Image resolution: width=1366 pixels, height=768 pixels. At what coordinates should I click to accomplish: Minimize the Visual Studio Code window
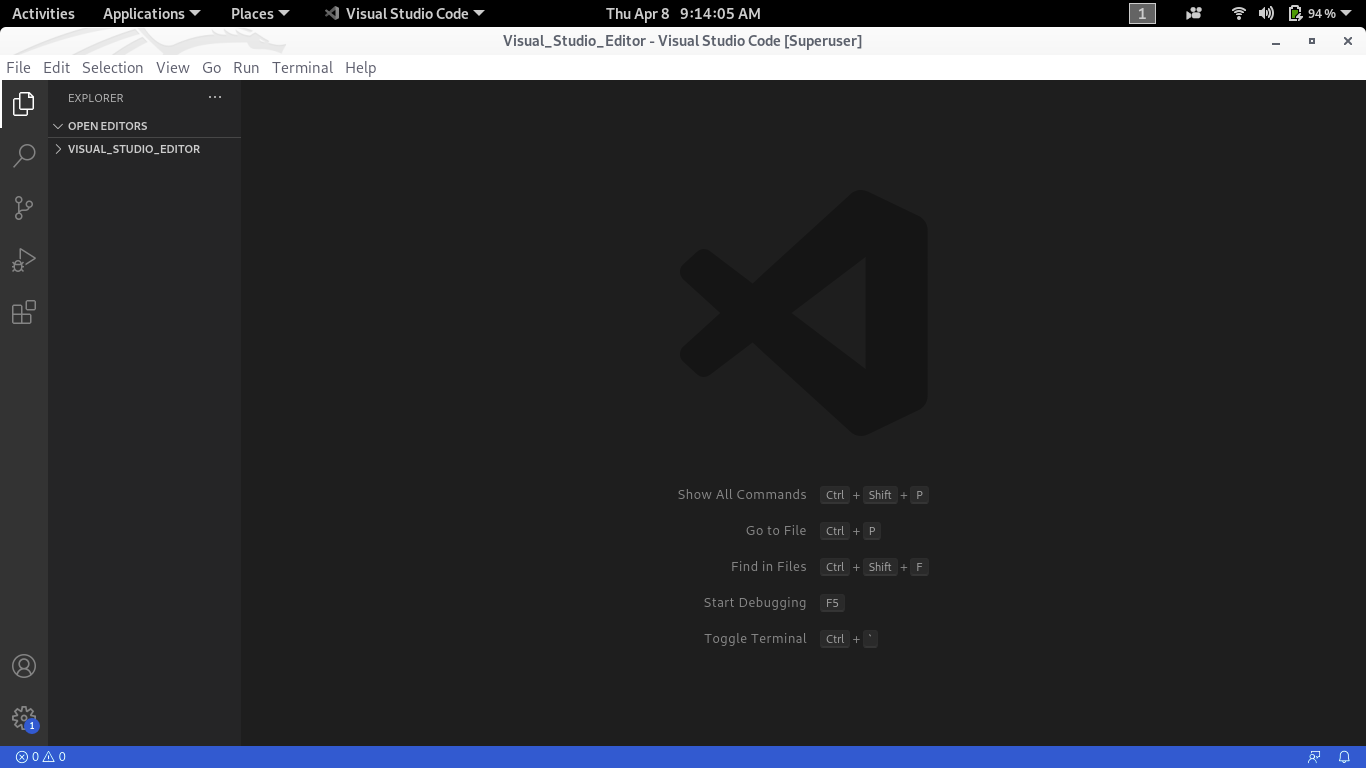[1276, 41]
